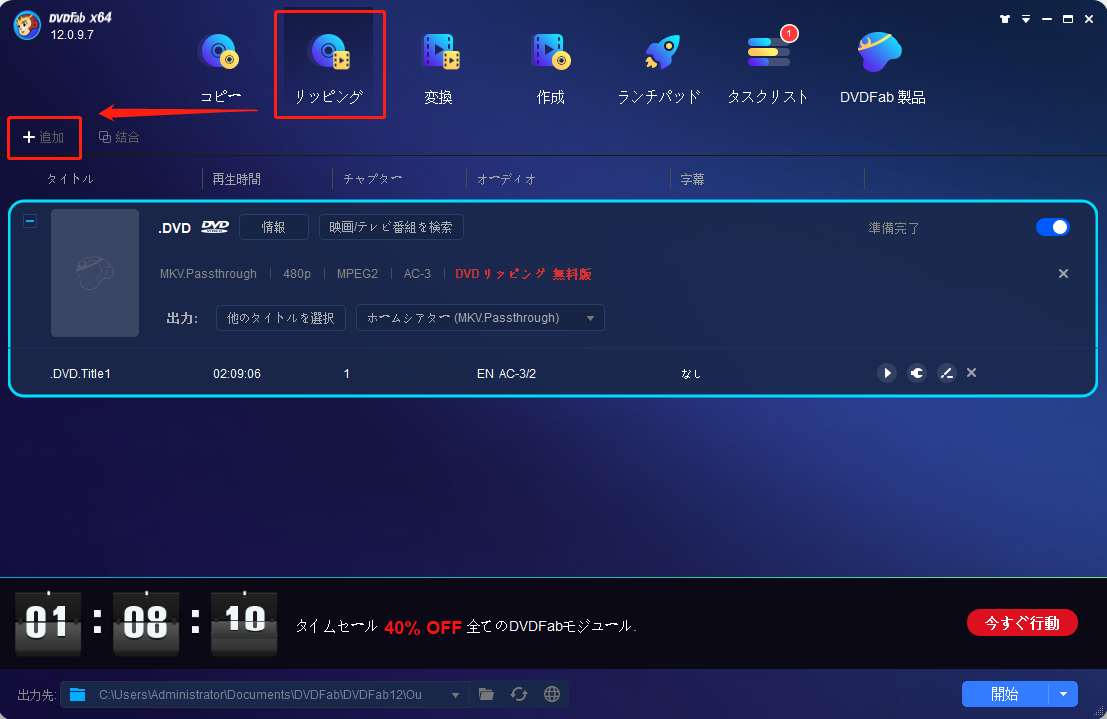Click 映画/テレビ番組を検索 button
Viewport: 1107px width, 719px height.
pyautogui.click(x=391, y=227)
